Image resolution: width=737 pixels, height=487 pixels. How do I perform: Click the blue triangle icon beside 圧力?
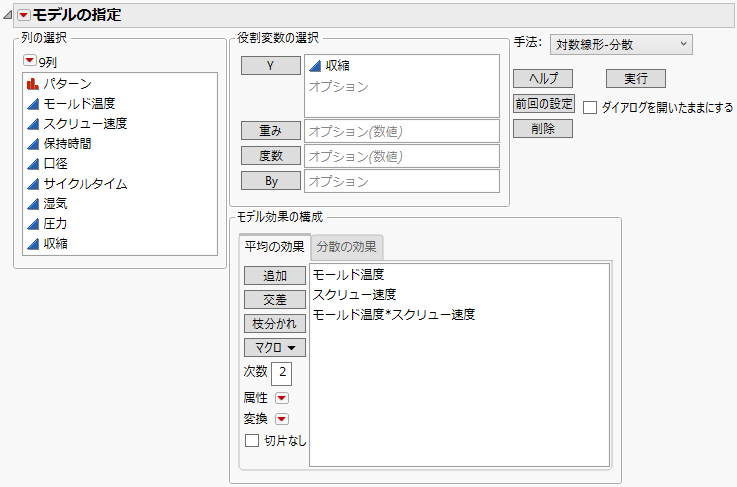point(32,224)
